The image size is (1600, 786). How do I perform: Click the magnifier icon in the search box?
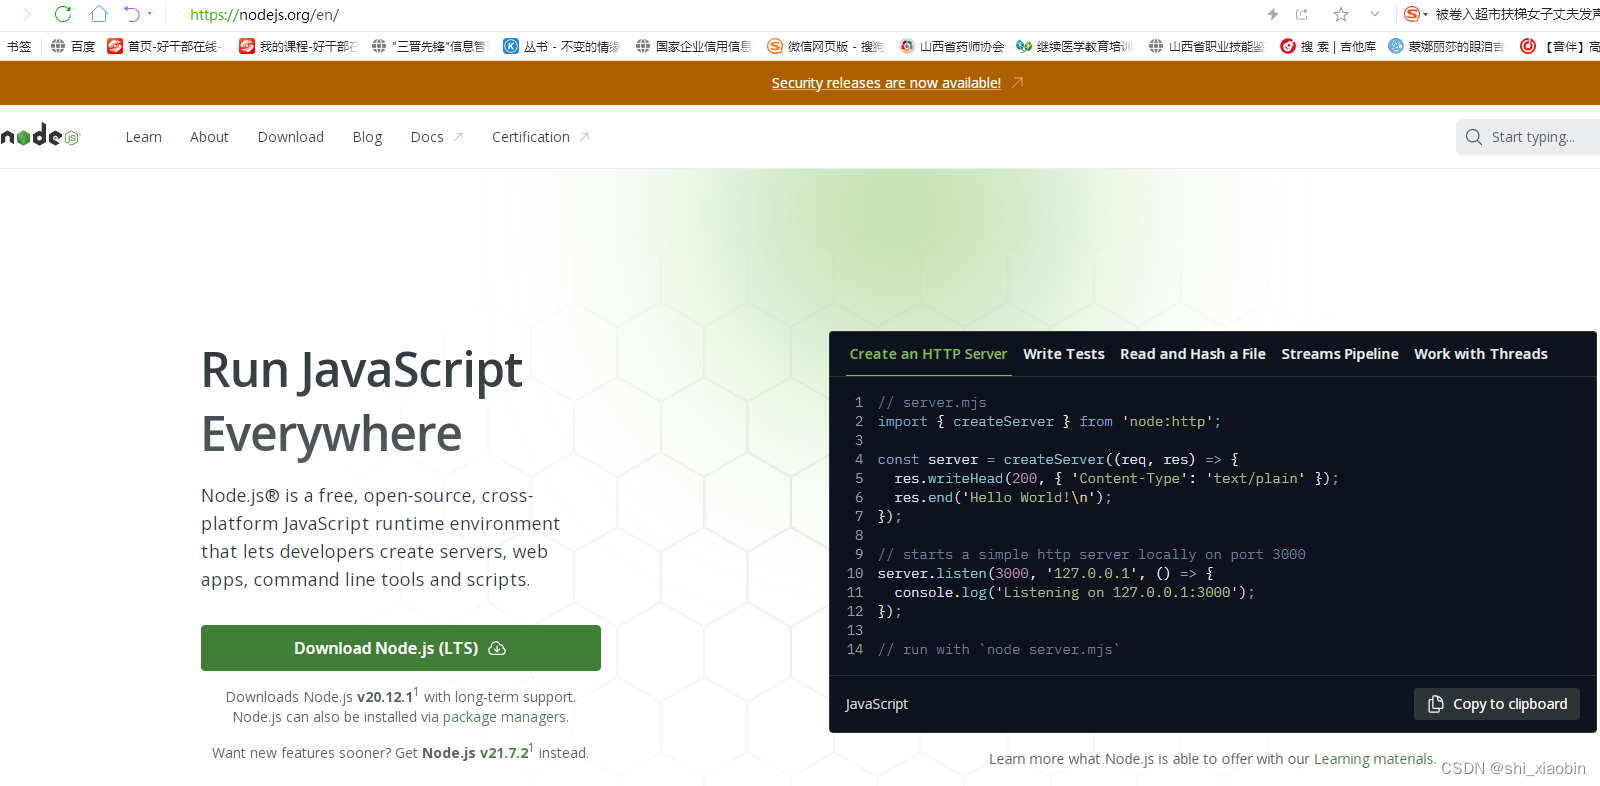tap(1474, 137)
